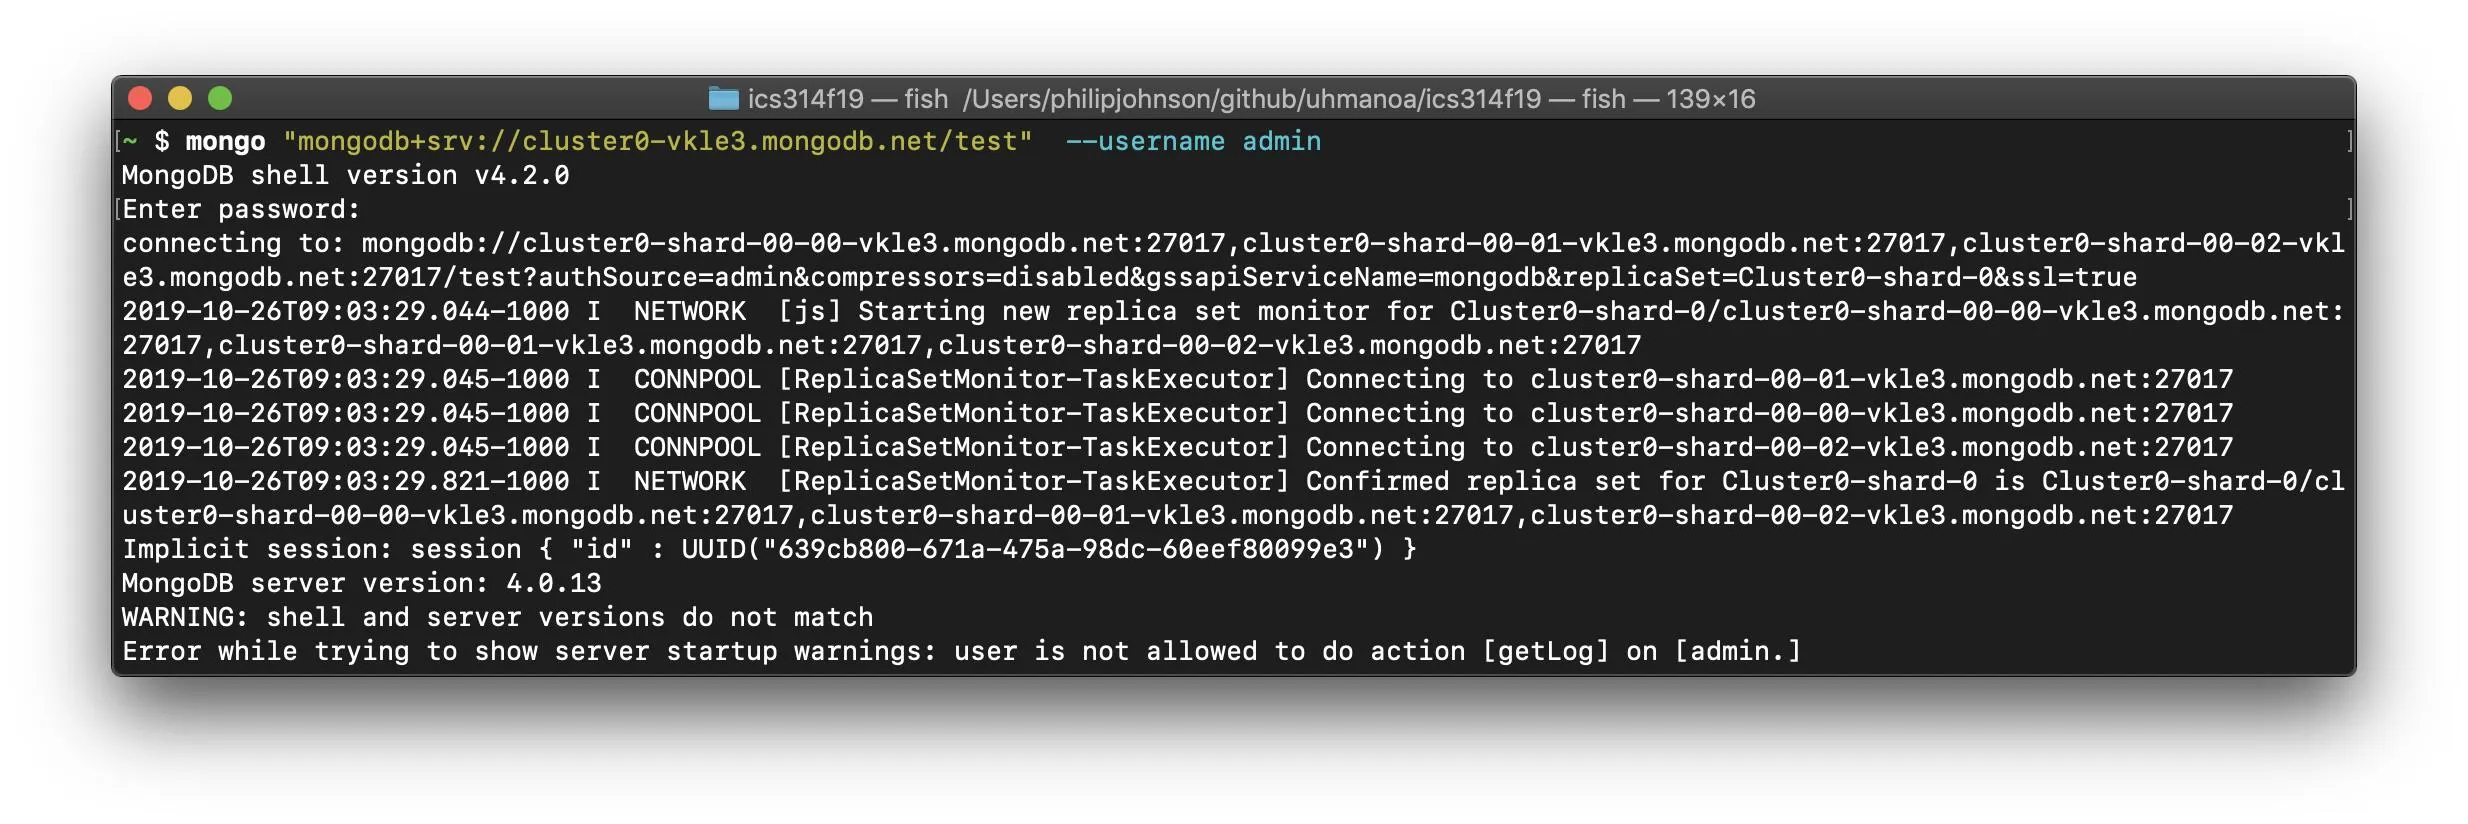Click the Confirmed replica set log line
2468x824 pixels.
pyautogui.click(x=1233, y=498)
